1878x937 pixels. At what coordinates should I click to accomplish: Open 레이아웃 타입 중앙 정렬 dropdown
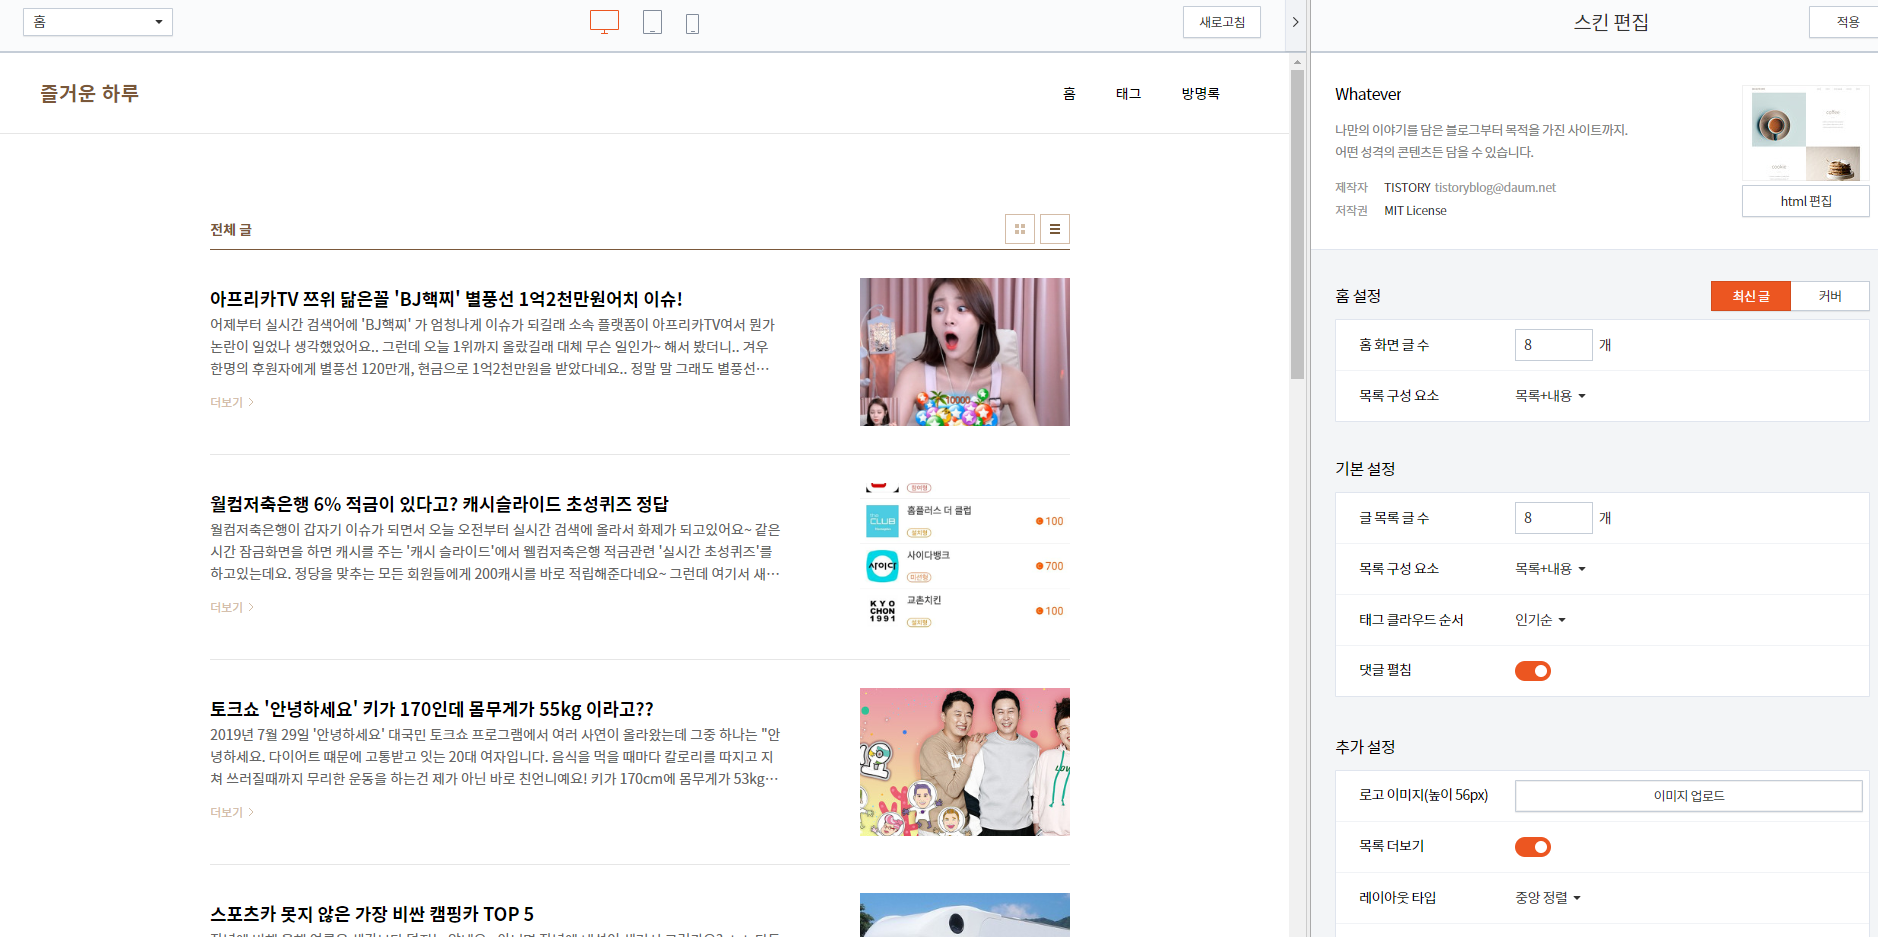coord(1547,898)
